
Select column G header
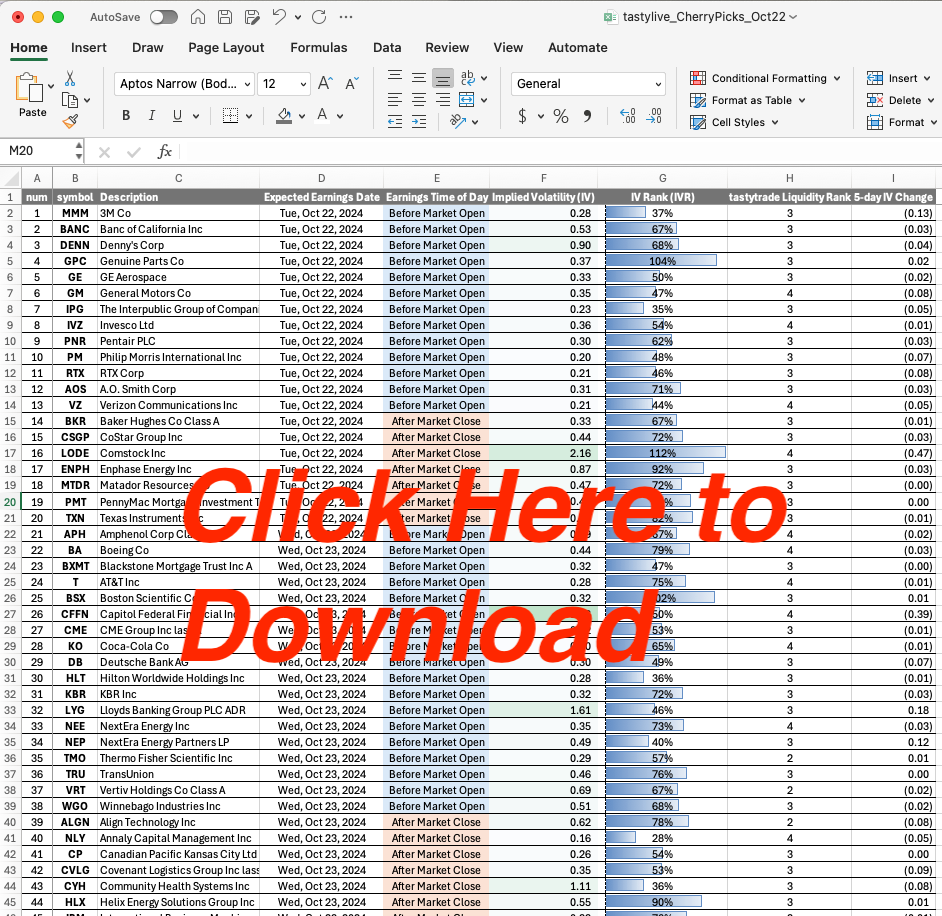tap(662, 178)
